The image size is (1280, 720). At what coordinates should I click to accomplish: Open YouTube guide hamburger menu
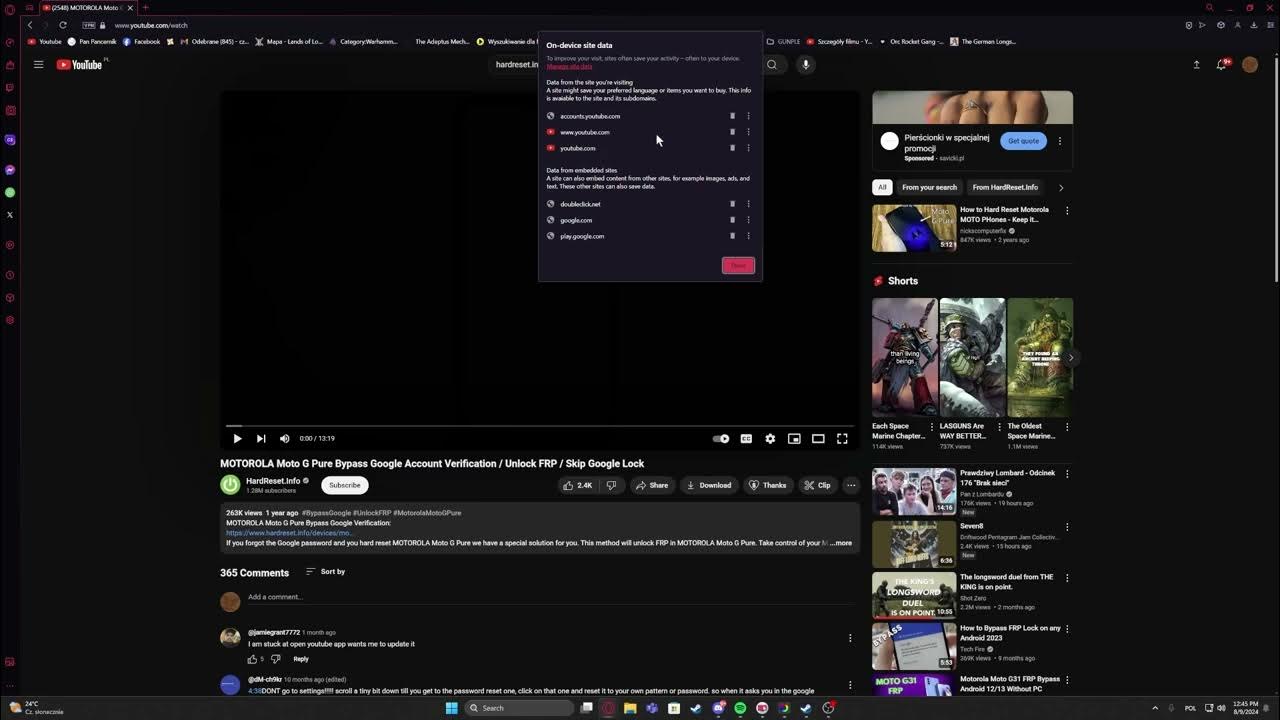tap(38, 65)
